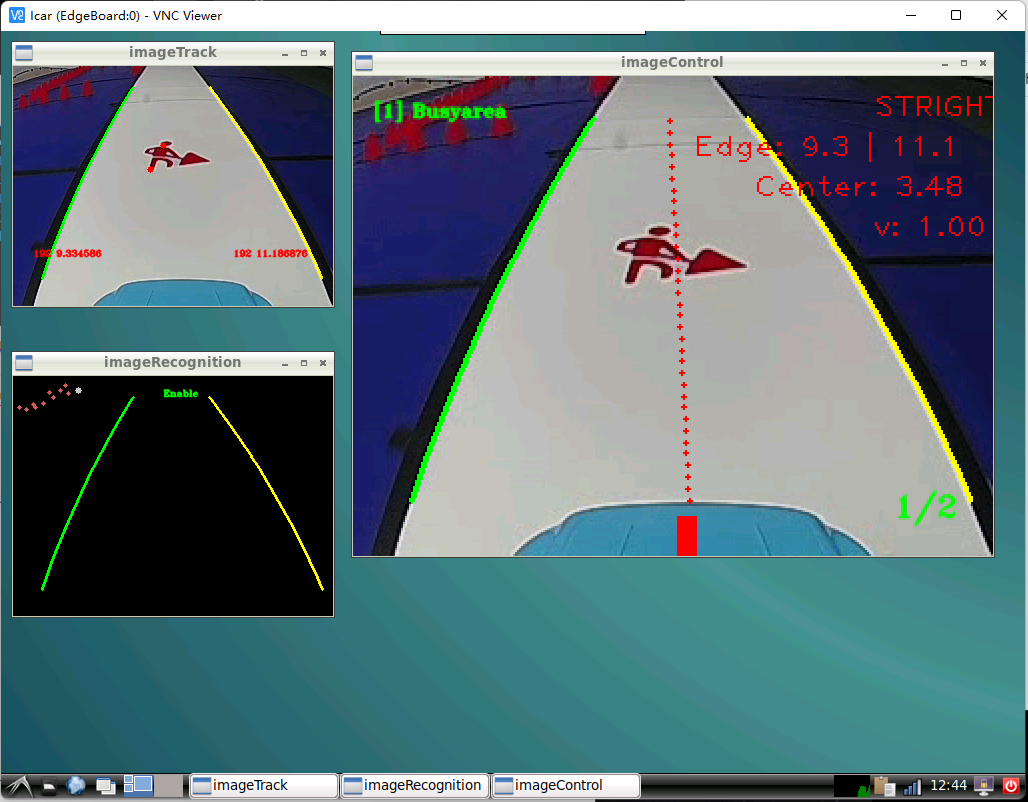Click the imageTrack window title bar
Image resolution: width=1028 pixels, height=802 pixels.
pos(172,52)
